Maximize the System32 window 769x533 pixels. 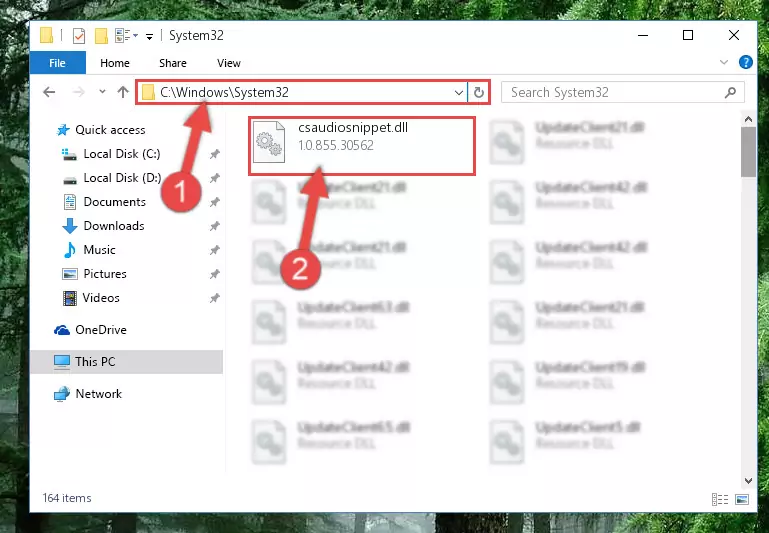688,35
